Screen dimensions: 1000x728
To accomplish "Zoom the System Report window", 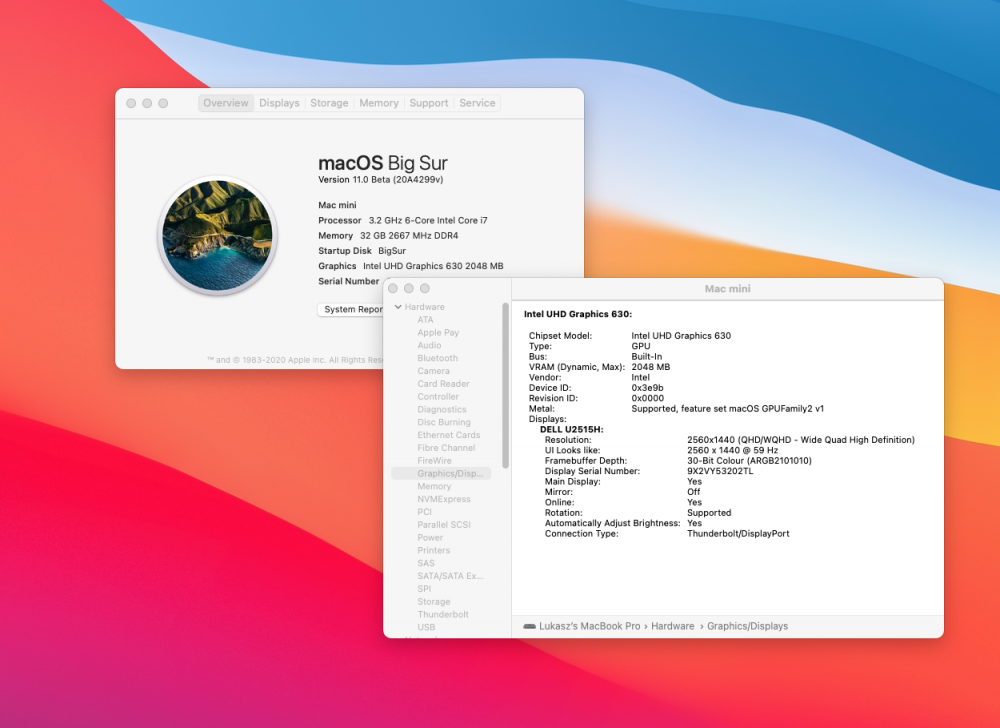I will coord(425,289).
